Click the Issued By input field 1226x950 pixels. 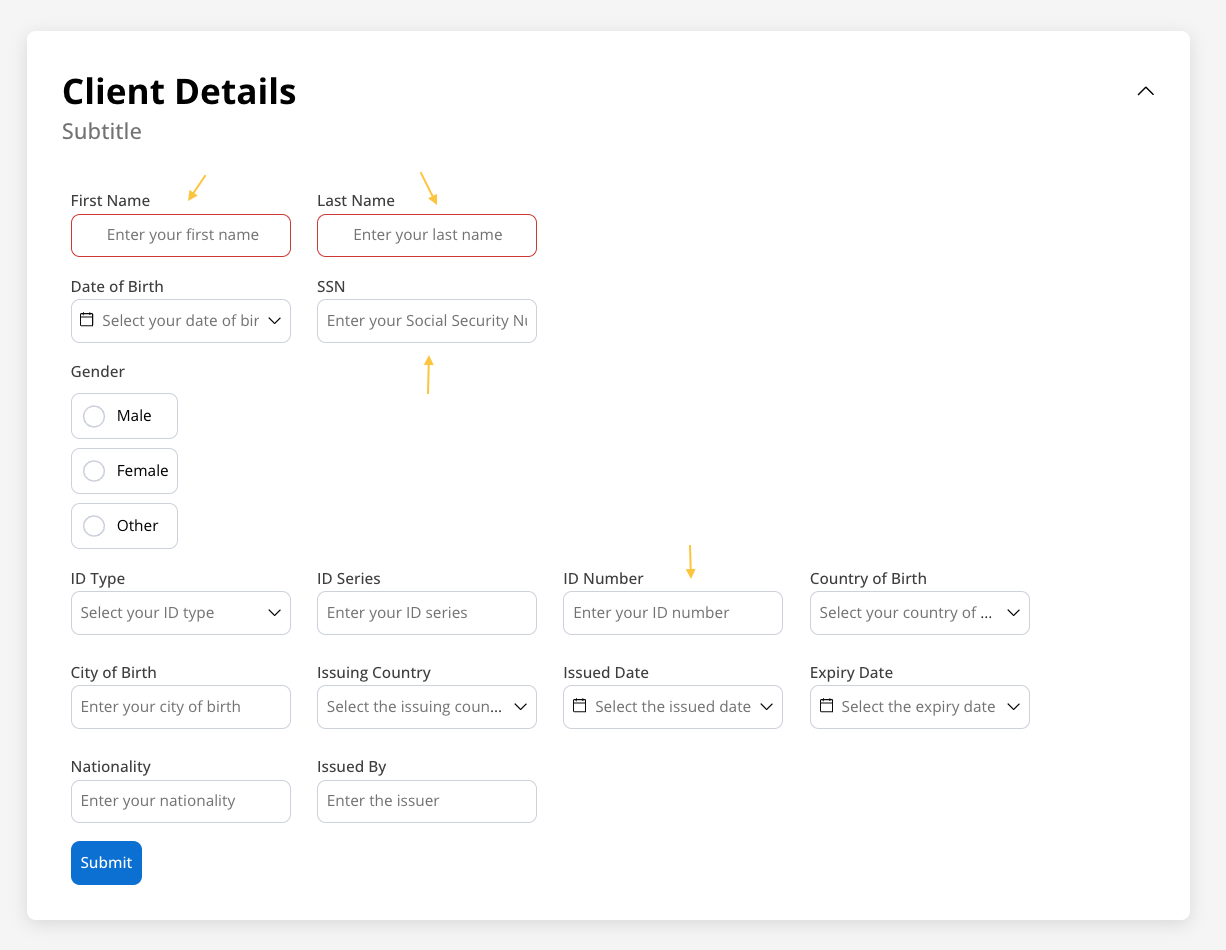427,801
